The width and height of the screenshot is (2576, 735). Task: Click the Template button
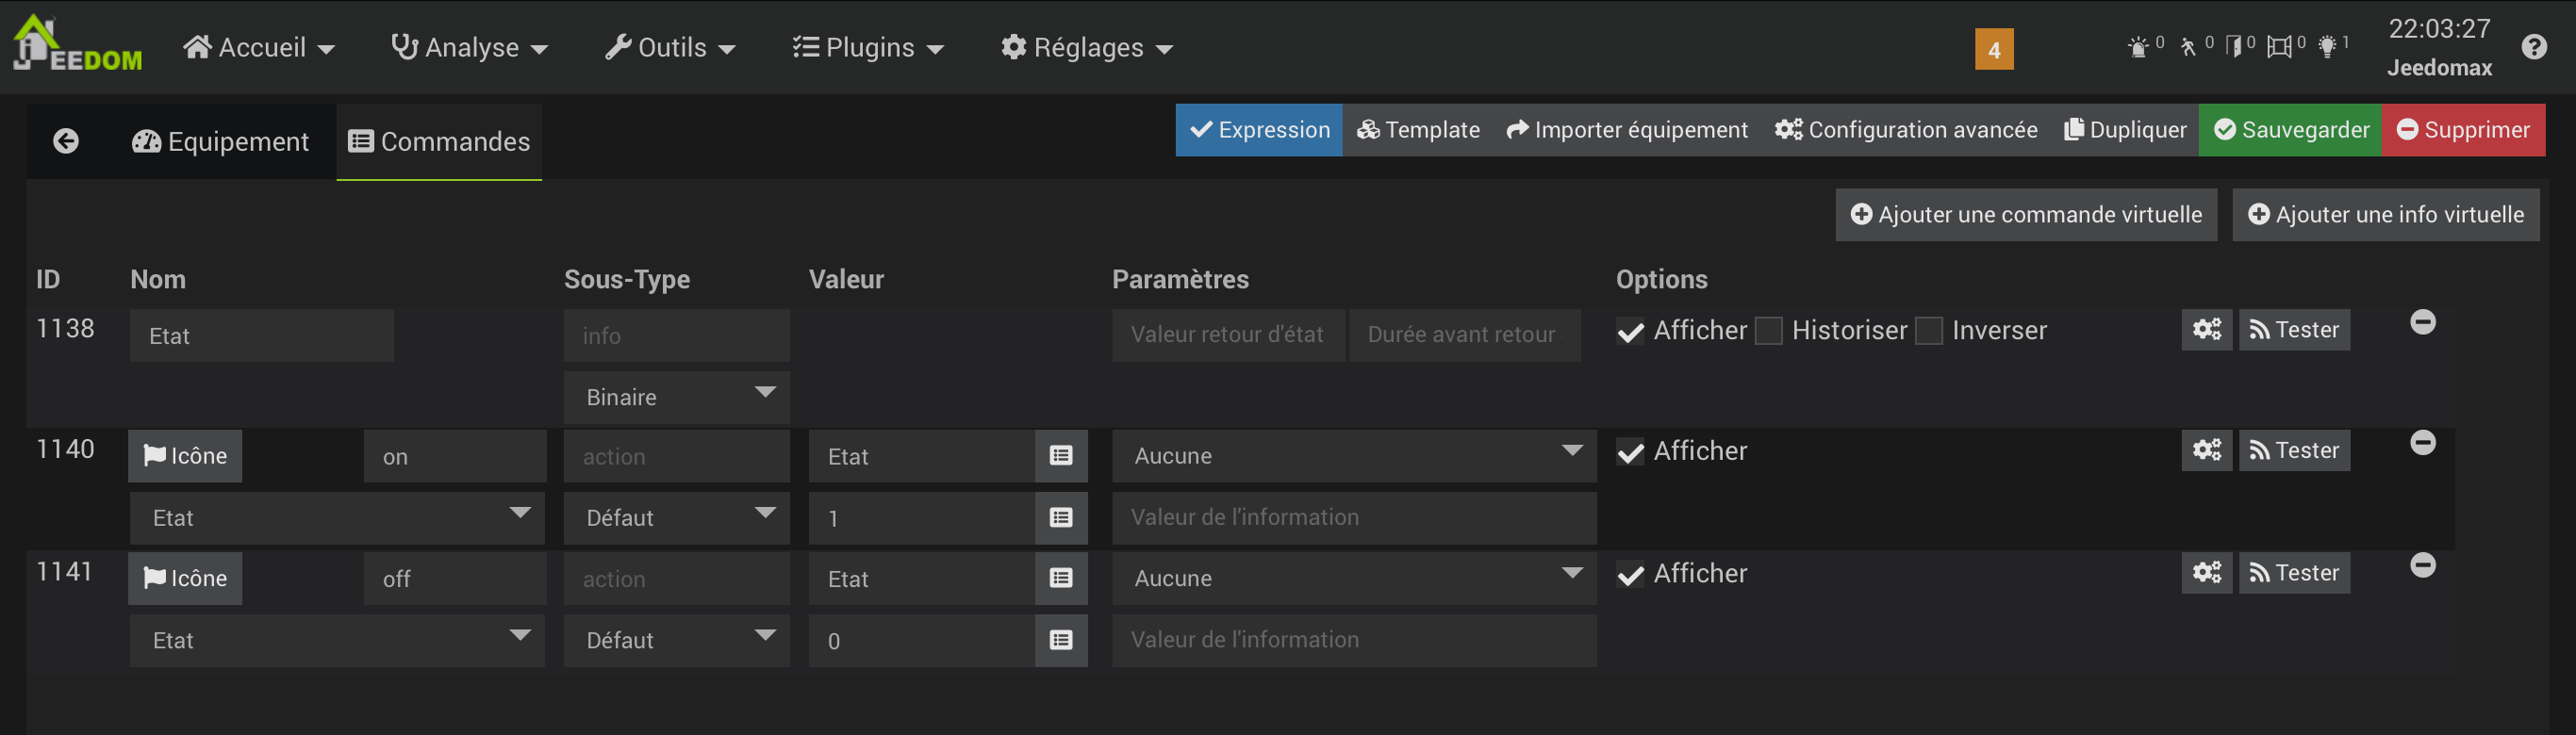[1417, 130]
